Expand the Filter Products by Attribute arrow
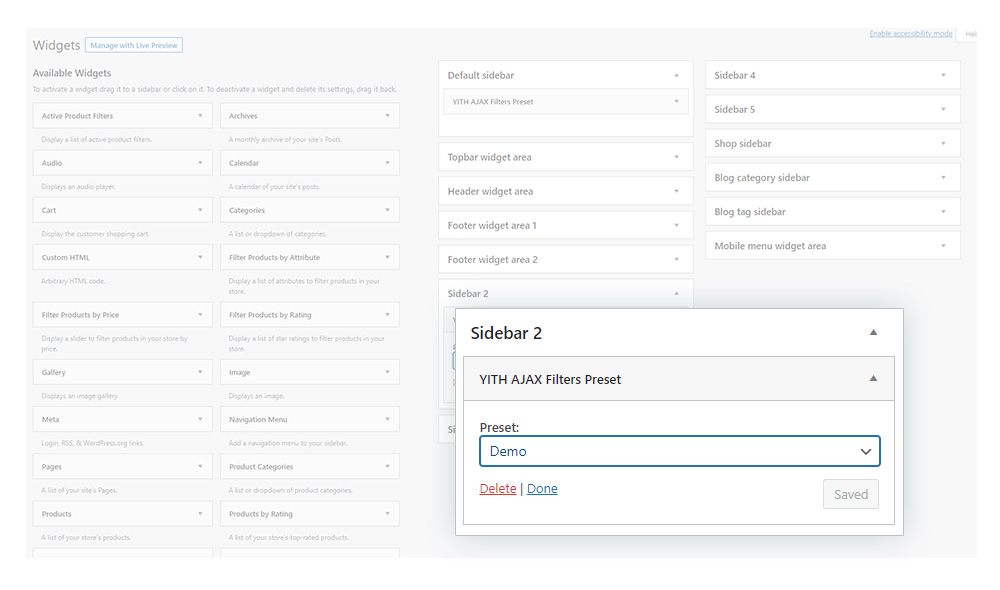The height and width of the screenshot is (590, 1000). (387, 257)
